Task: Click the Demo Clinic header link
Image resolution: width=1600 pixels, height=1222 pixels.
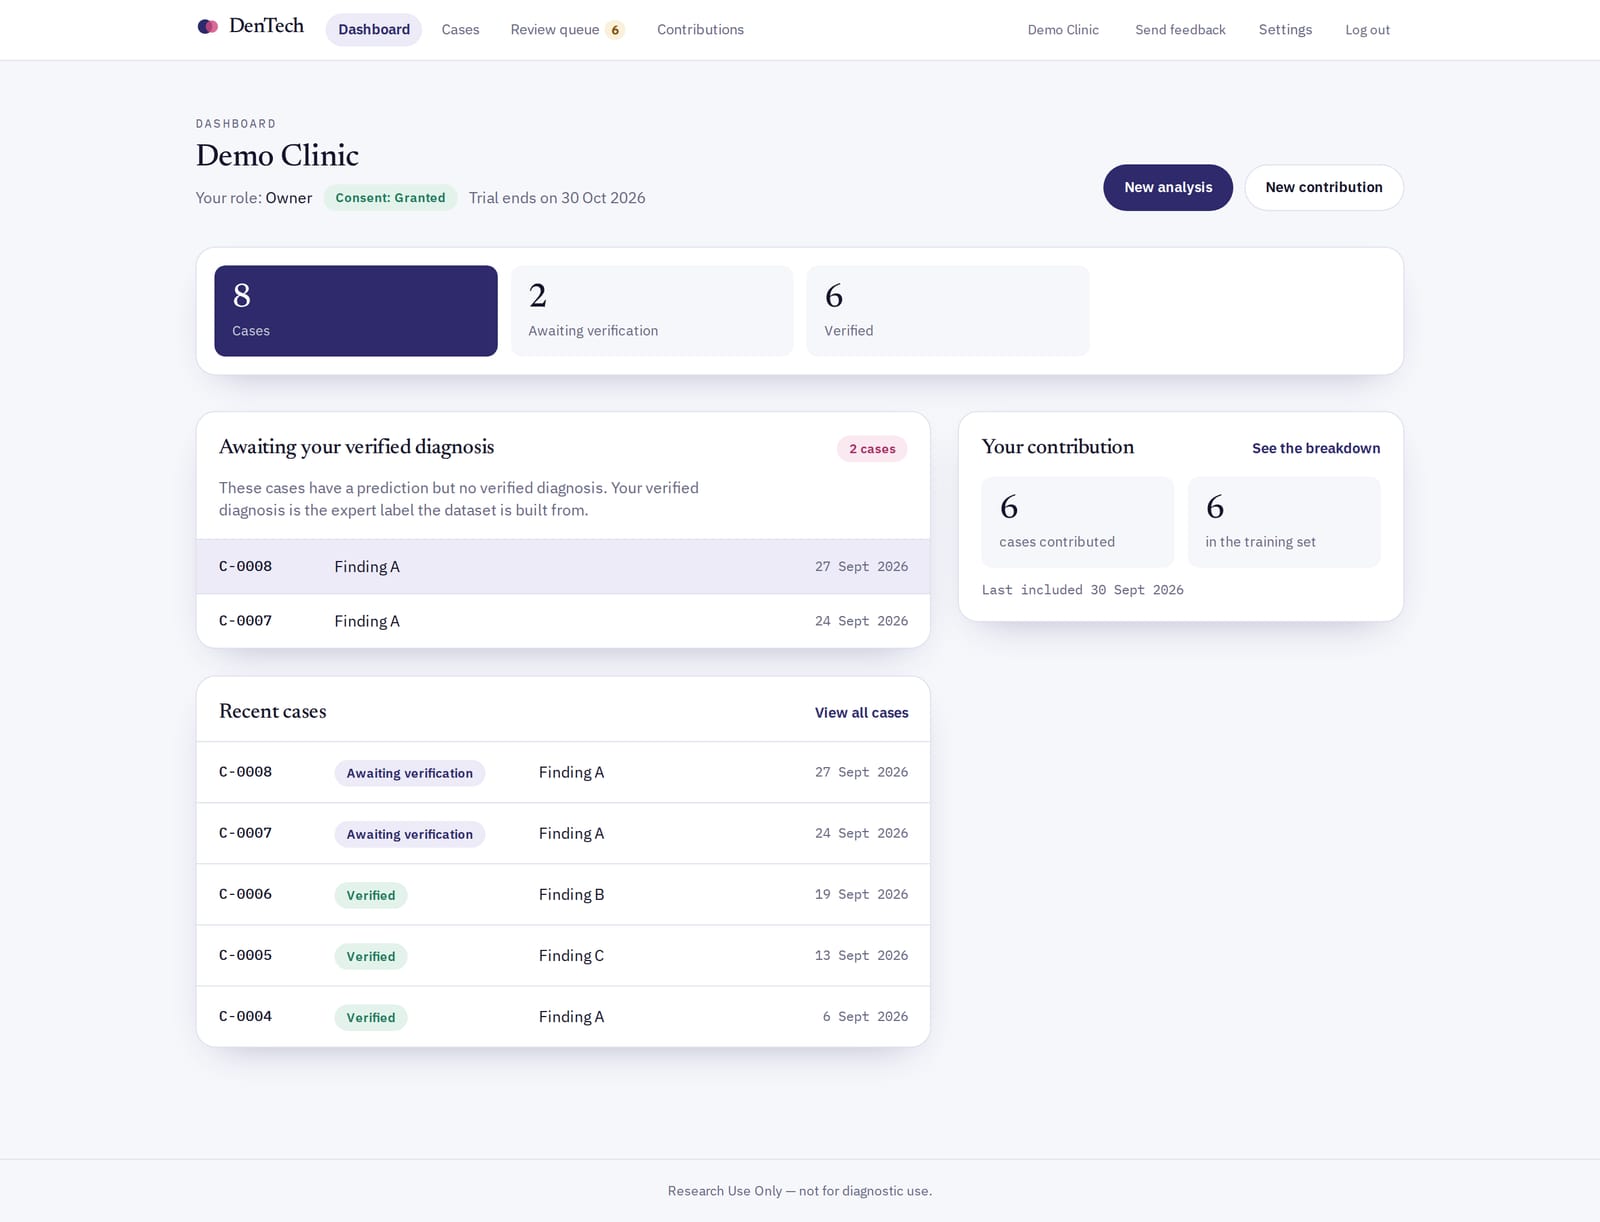Action: click(1063, 30)
